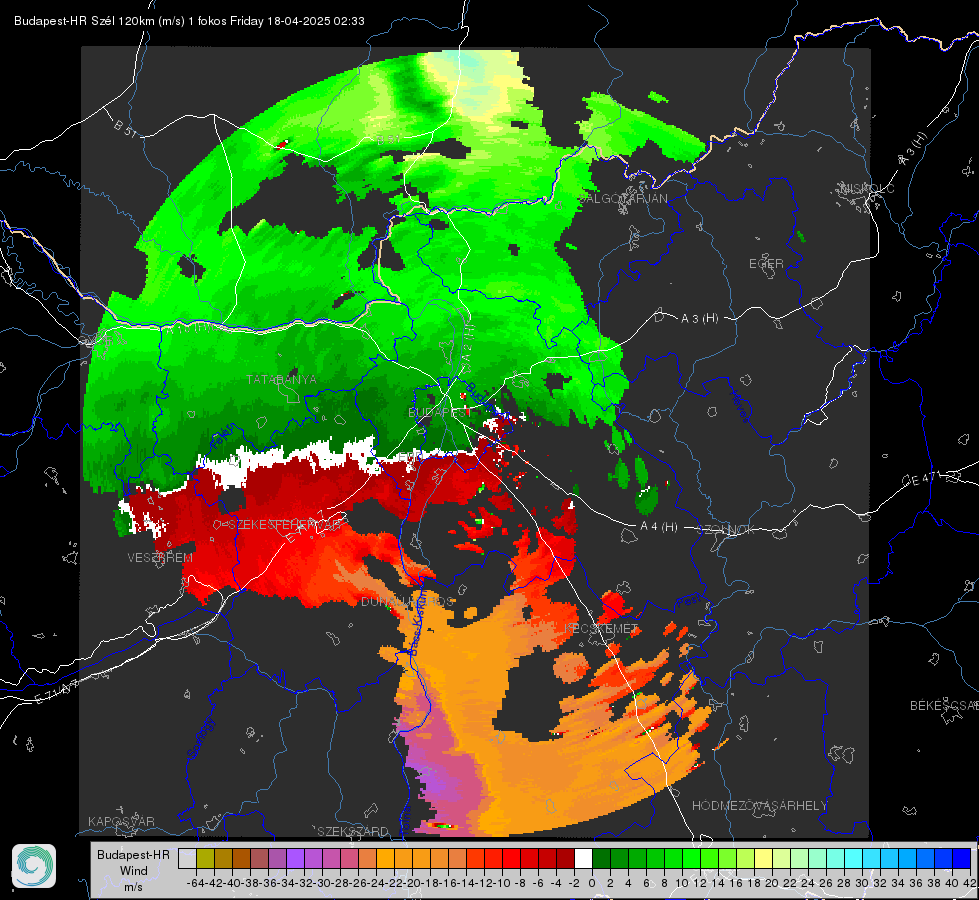Click the MISKOLC city label
Screen dimensions: 979x900
[x=867, y=188]
